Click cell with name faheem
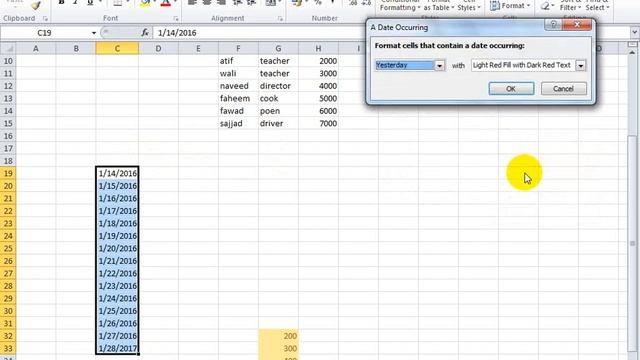 (238, 98)
